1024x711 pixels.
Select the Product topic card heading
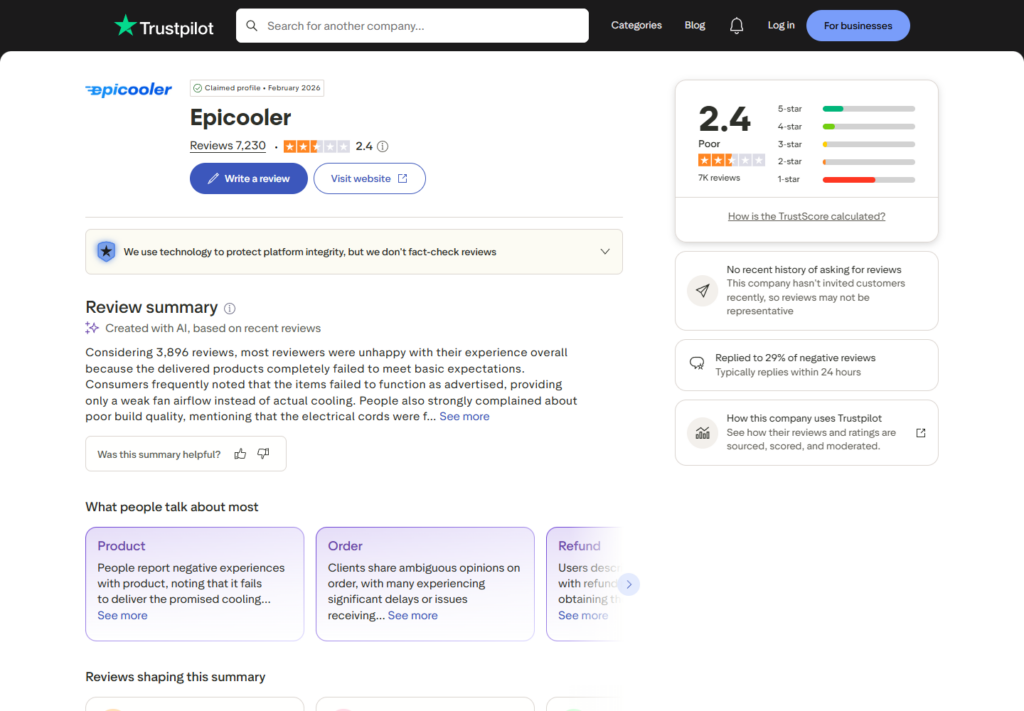[x=121, y=546]
